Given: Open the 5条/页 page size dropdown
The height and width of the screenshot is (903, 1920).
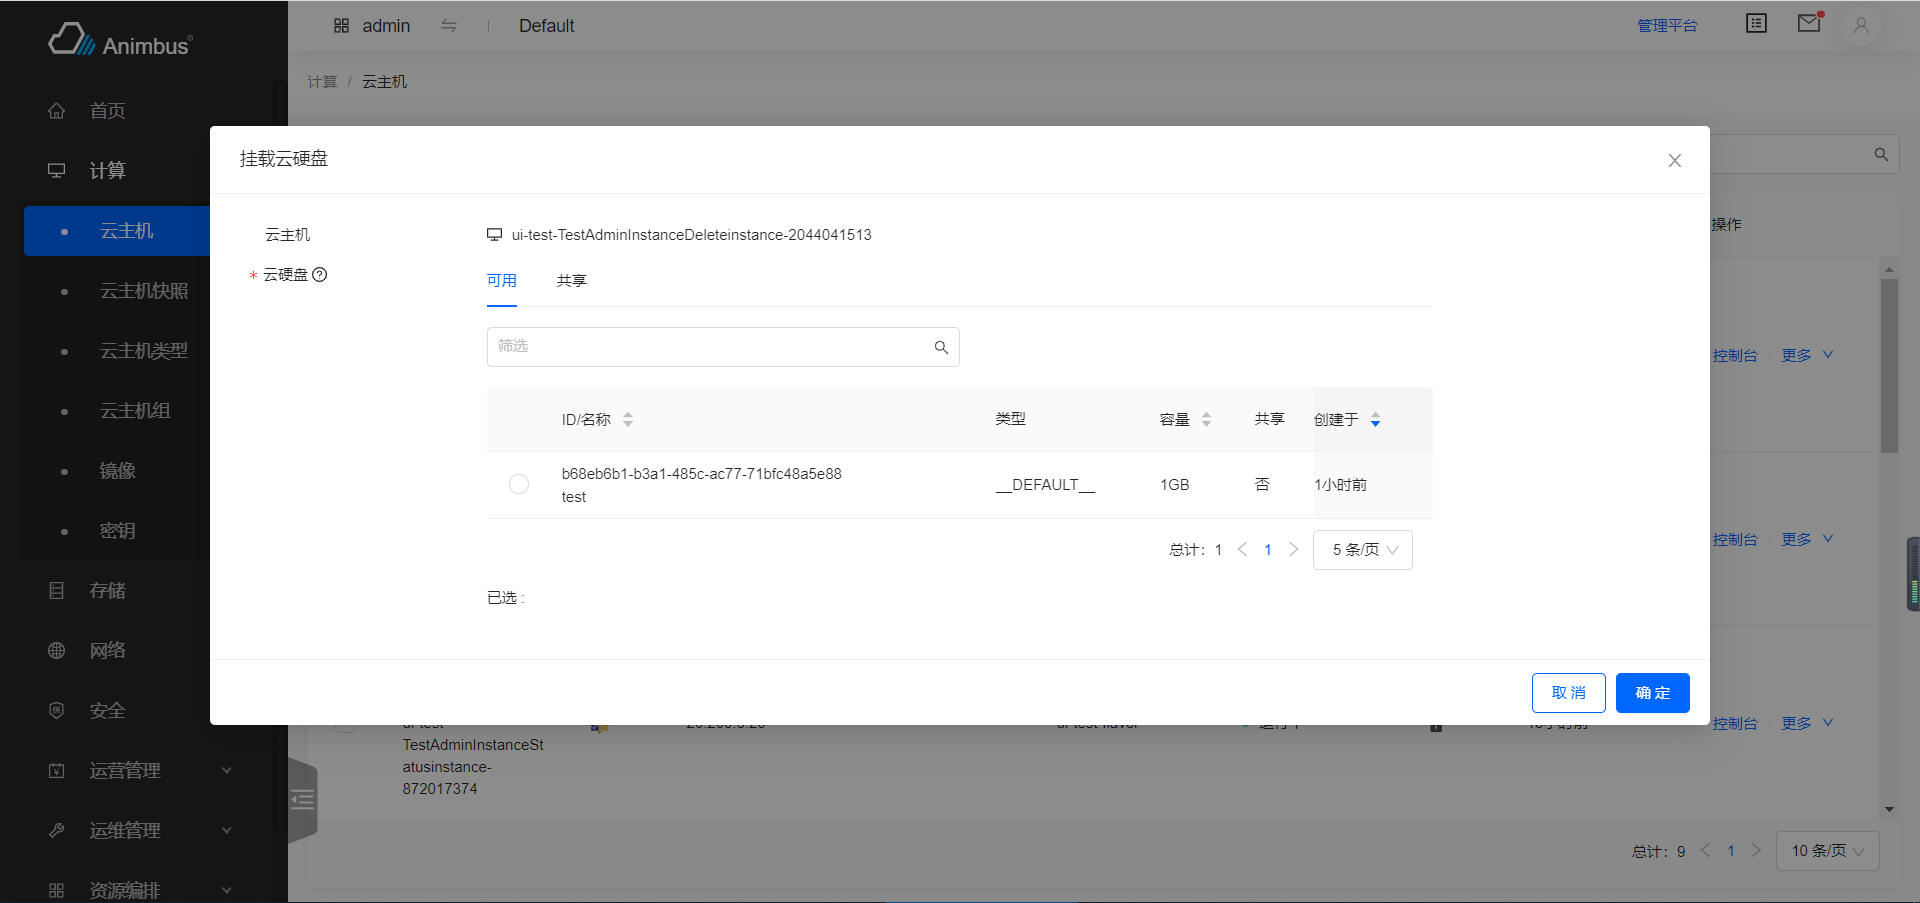Looking at the screenshot, I should pyautogui.click(x=1362, y=549).
